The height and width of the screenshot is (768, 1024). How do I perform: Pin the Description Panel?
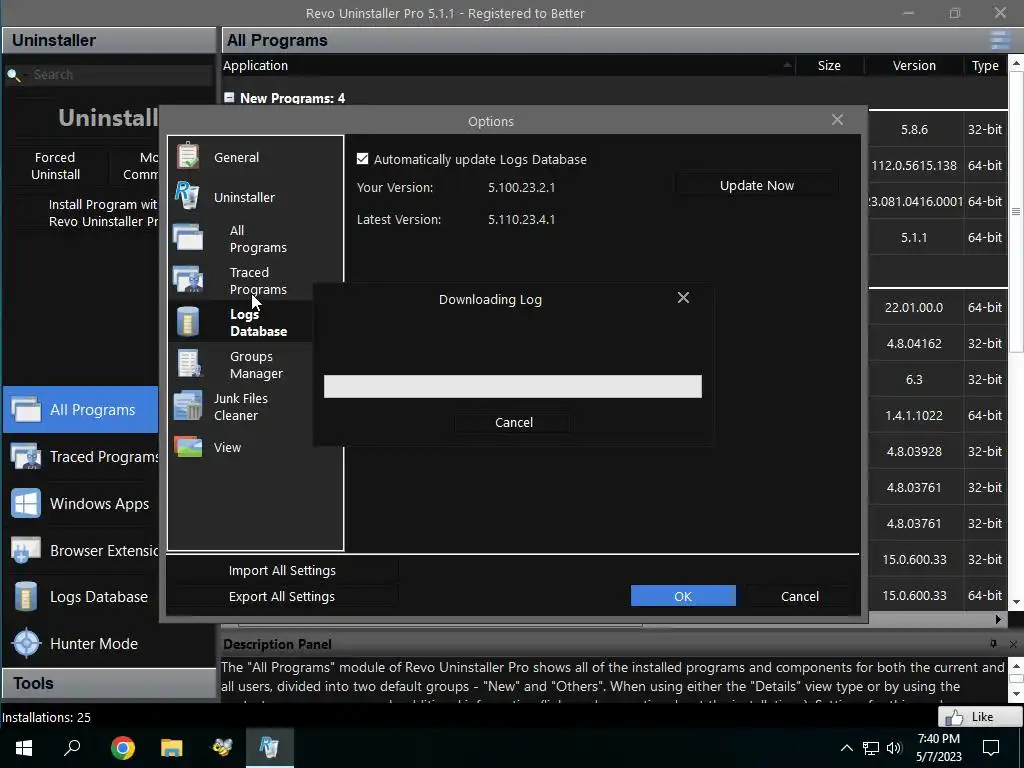point(993,644)
